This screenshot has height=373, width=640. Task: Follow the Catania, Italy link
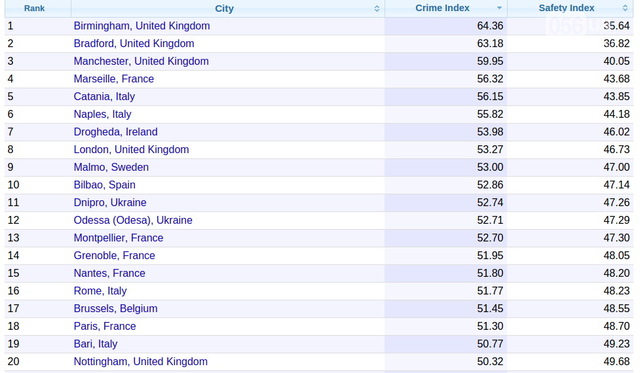point(104,96)
